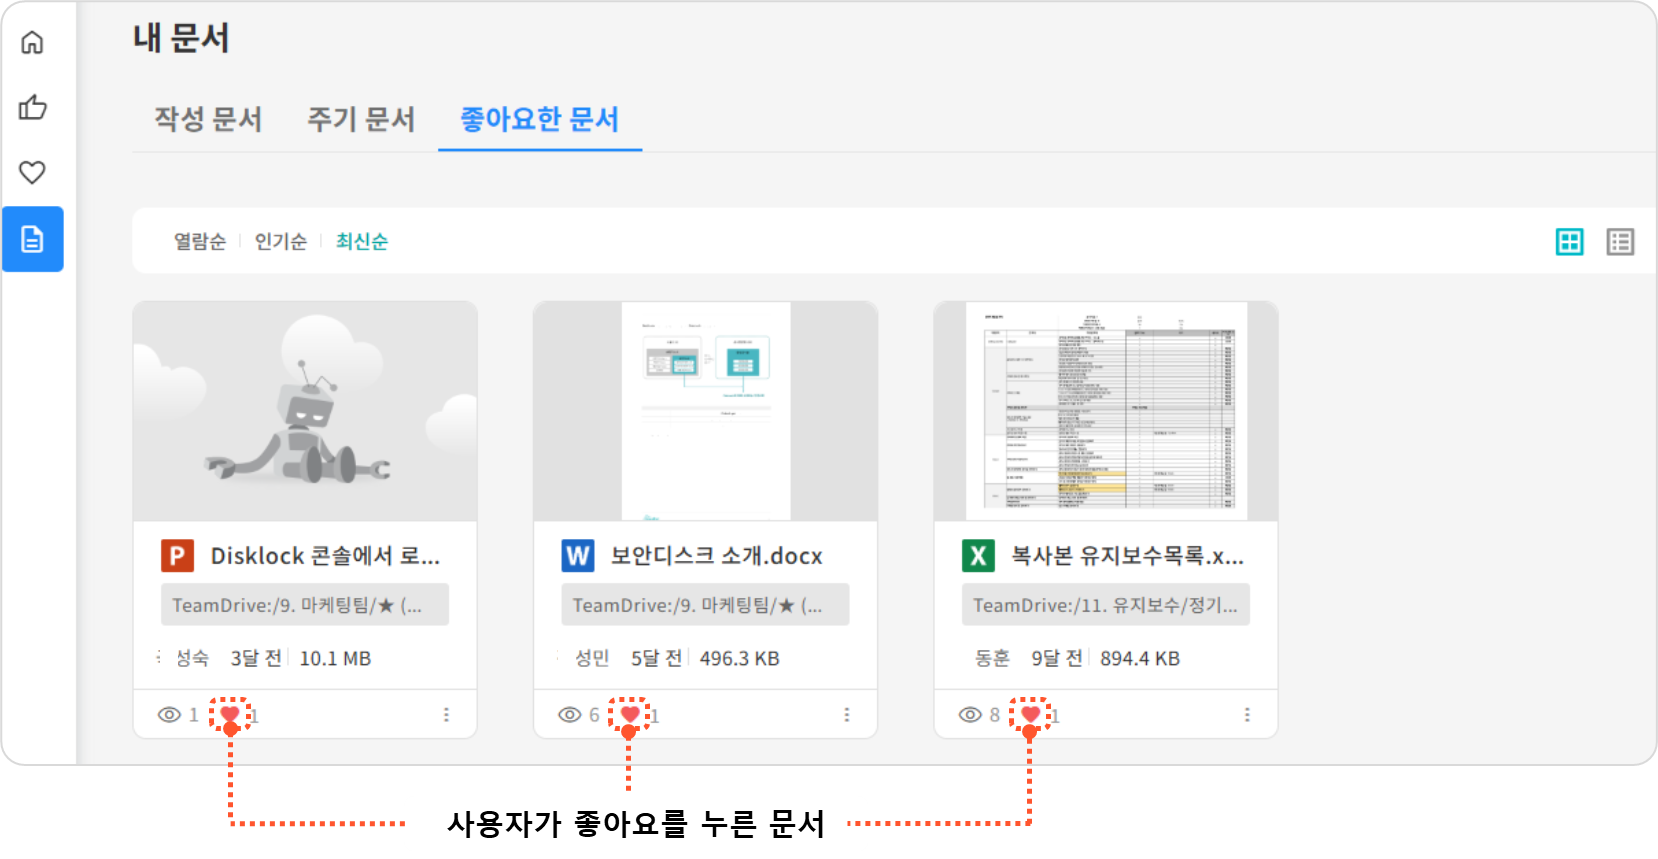This screenshot has width=1658, height=859.
Task: Click the TeamDrive:/11. 유지보수 path label
Action: click(x=1105, y=605)
